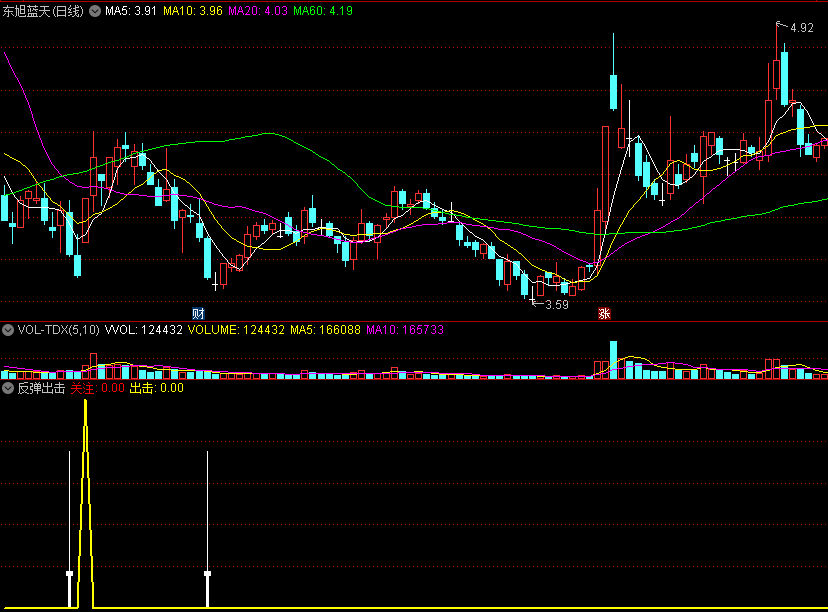Expand the main chart indicator dropdown arrow
Screen dimensions: 828x612
pyautogui.click(x=95, y=11)
